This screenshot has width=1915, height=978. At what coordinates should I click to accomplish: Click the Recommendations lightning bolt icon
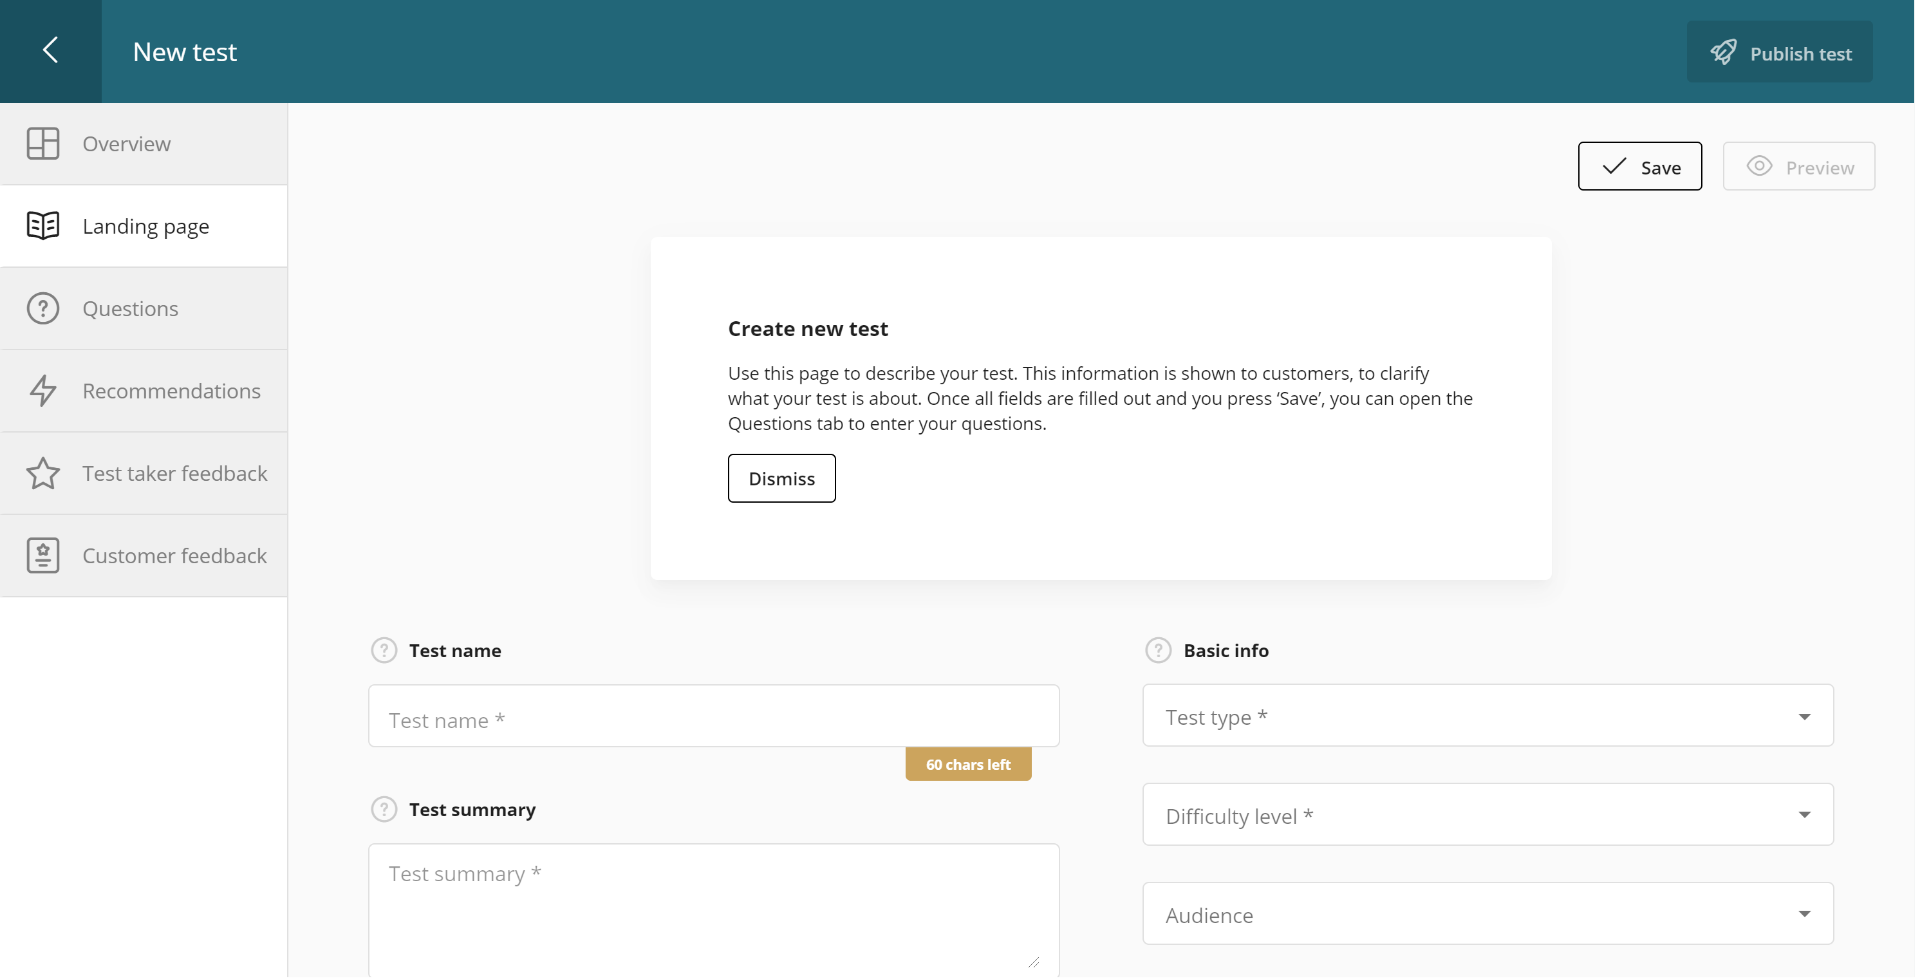(43, 391)
